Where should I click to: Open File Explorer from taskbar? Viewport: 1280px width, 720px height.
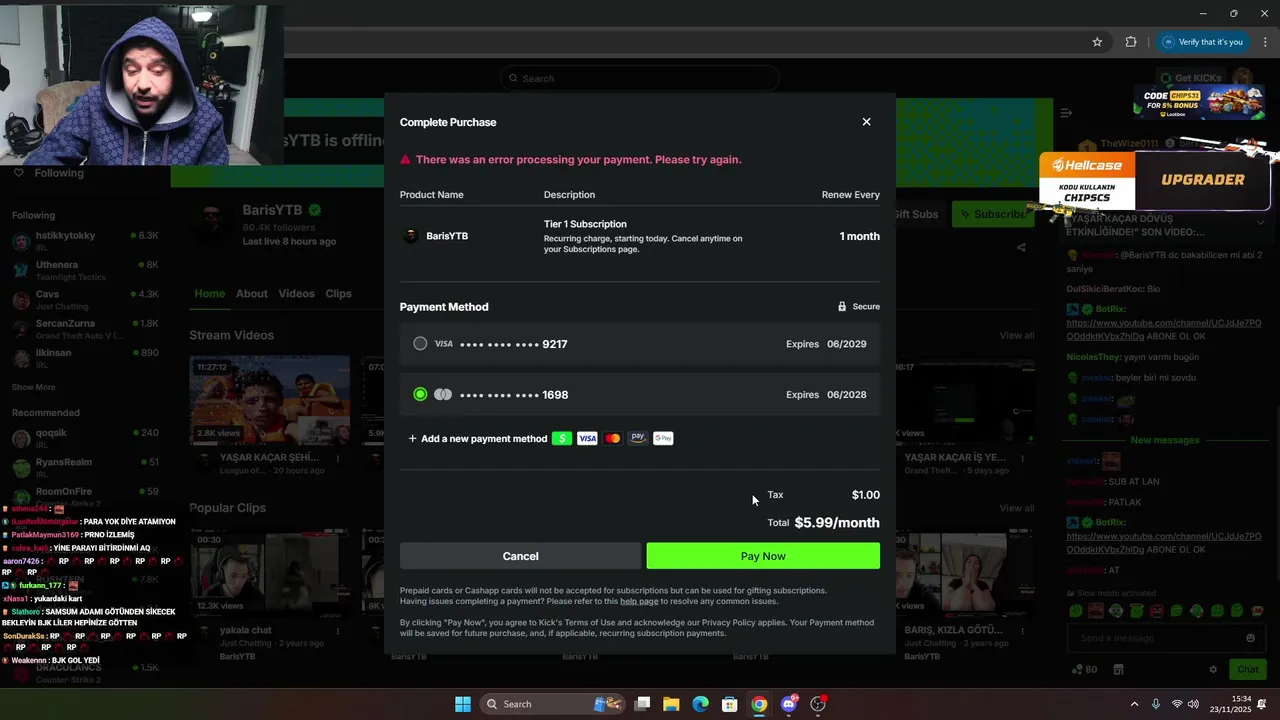click(671, 704)
